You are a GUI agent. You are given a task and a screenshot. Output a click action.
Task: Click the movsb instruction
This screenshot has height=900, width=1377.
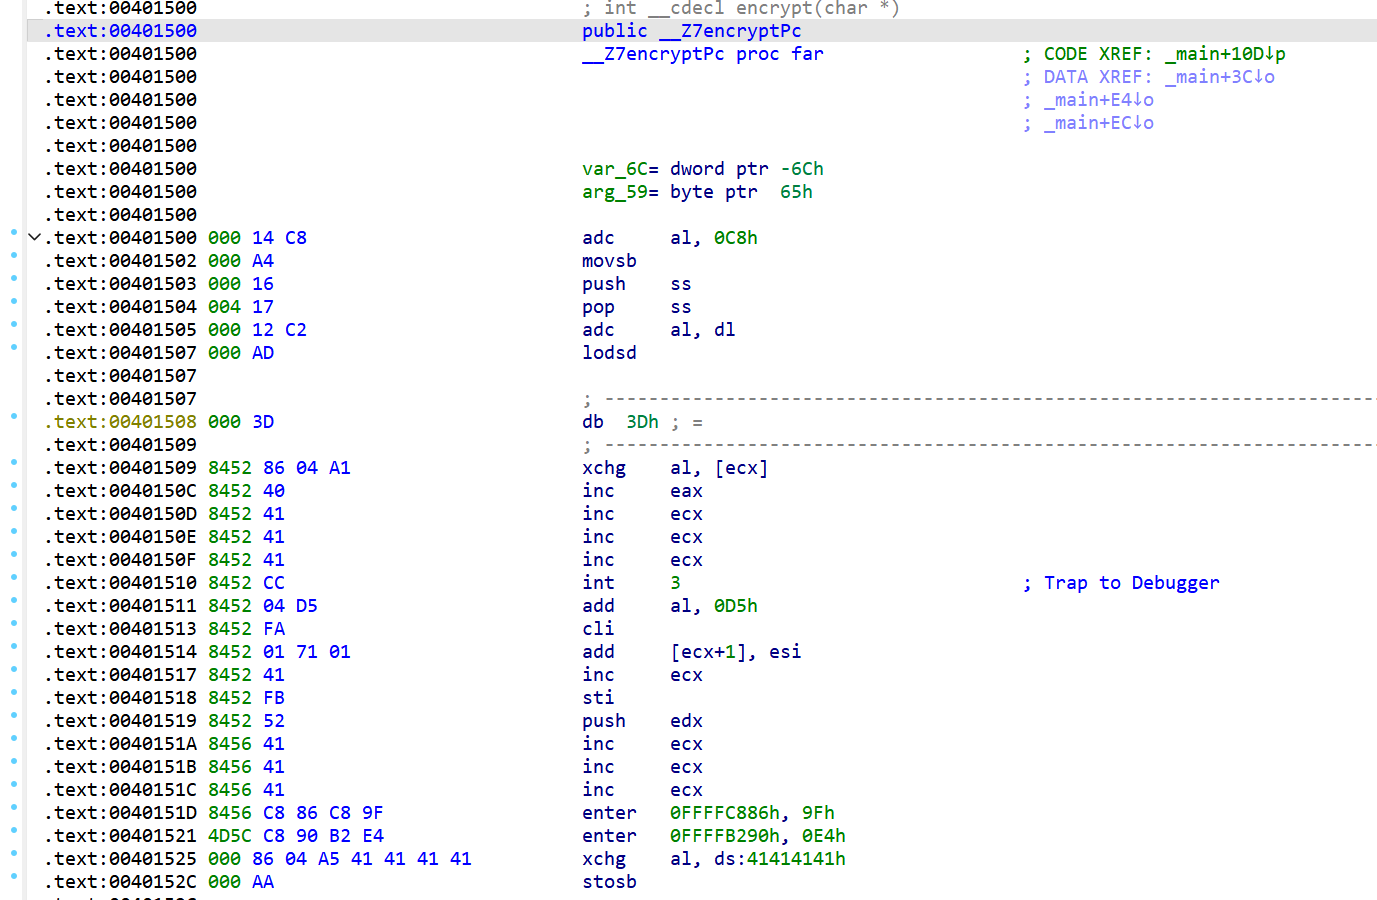tap(609, 261)
